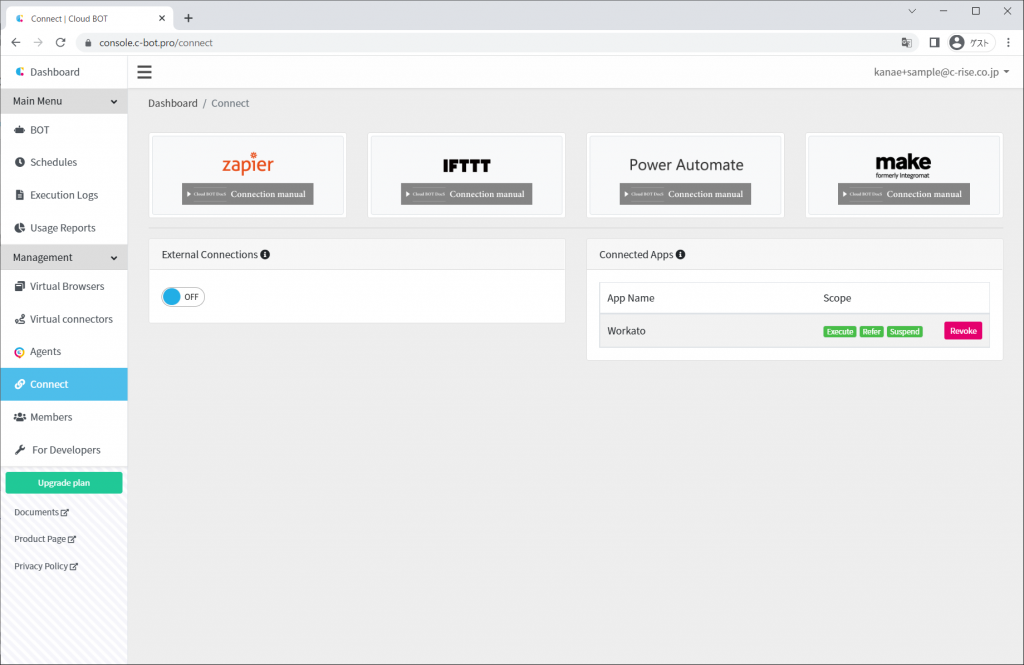1024x665 pixels.
Task: Click the For Developers wrench icon
Action: coord(20,450)
